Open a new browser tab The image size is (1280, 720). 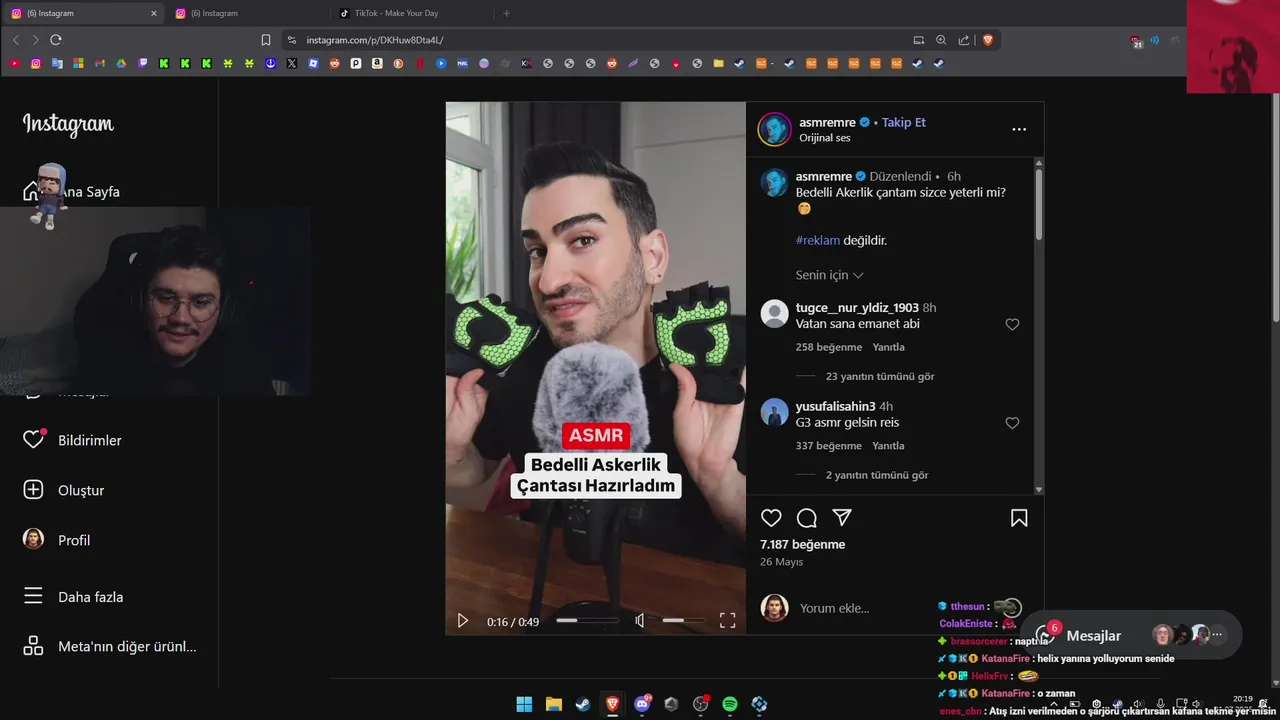tap(506, 13)
